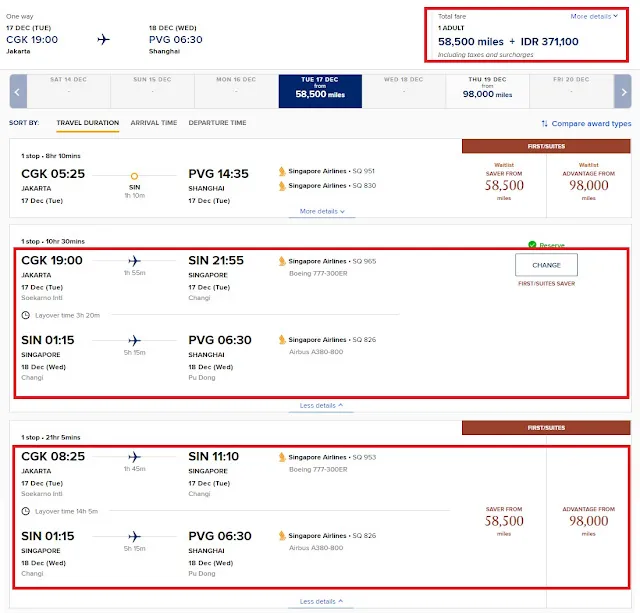Sort flights by Arrival Time
The image size is (640, 613).
[x=154, y=122]
